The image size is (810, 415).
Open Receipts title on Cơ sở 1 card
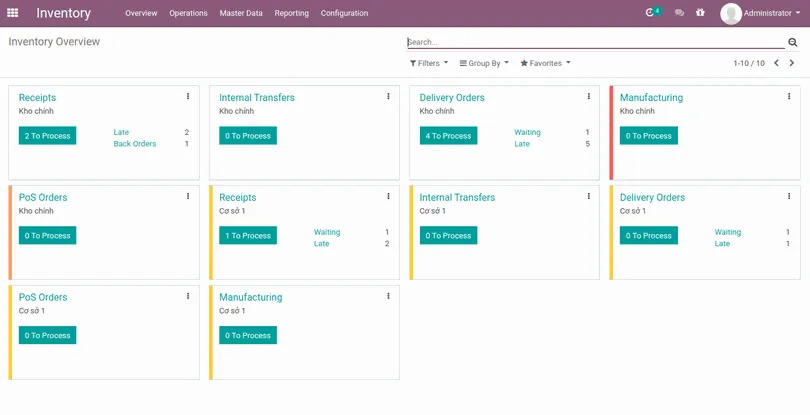[238, 197]
